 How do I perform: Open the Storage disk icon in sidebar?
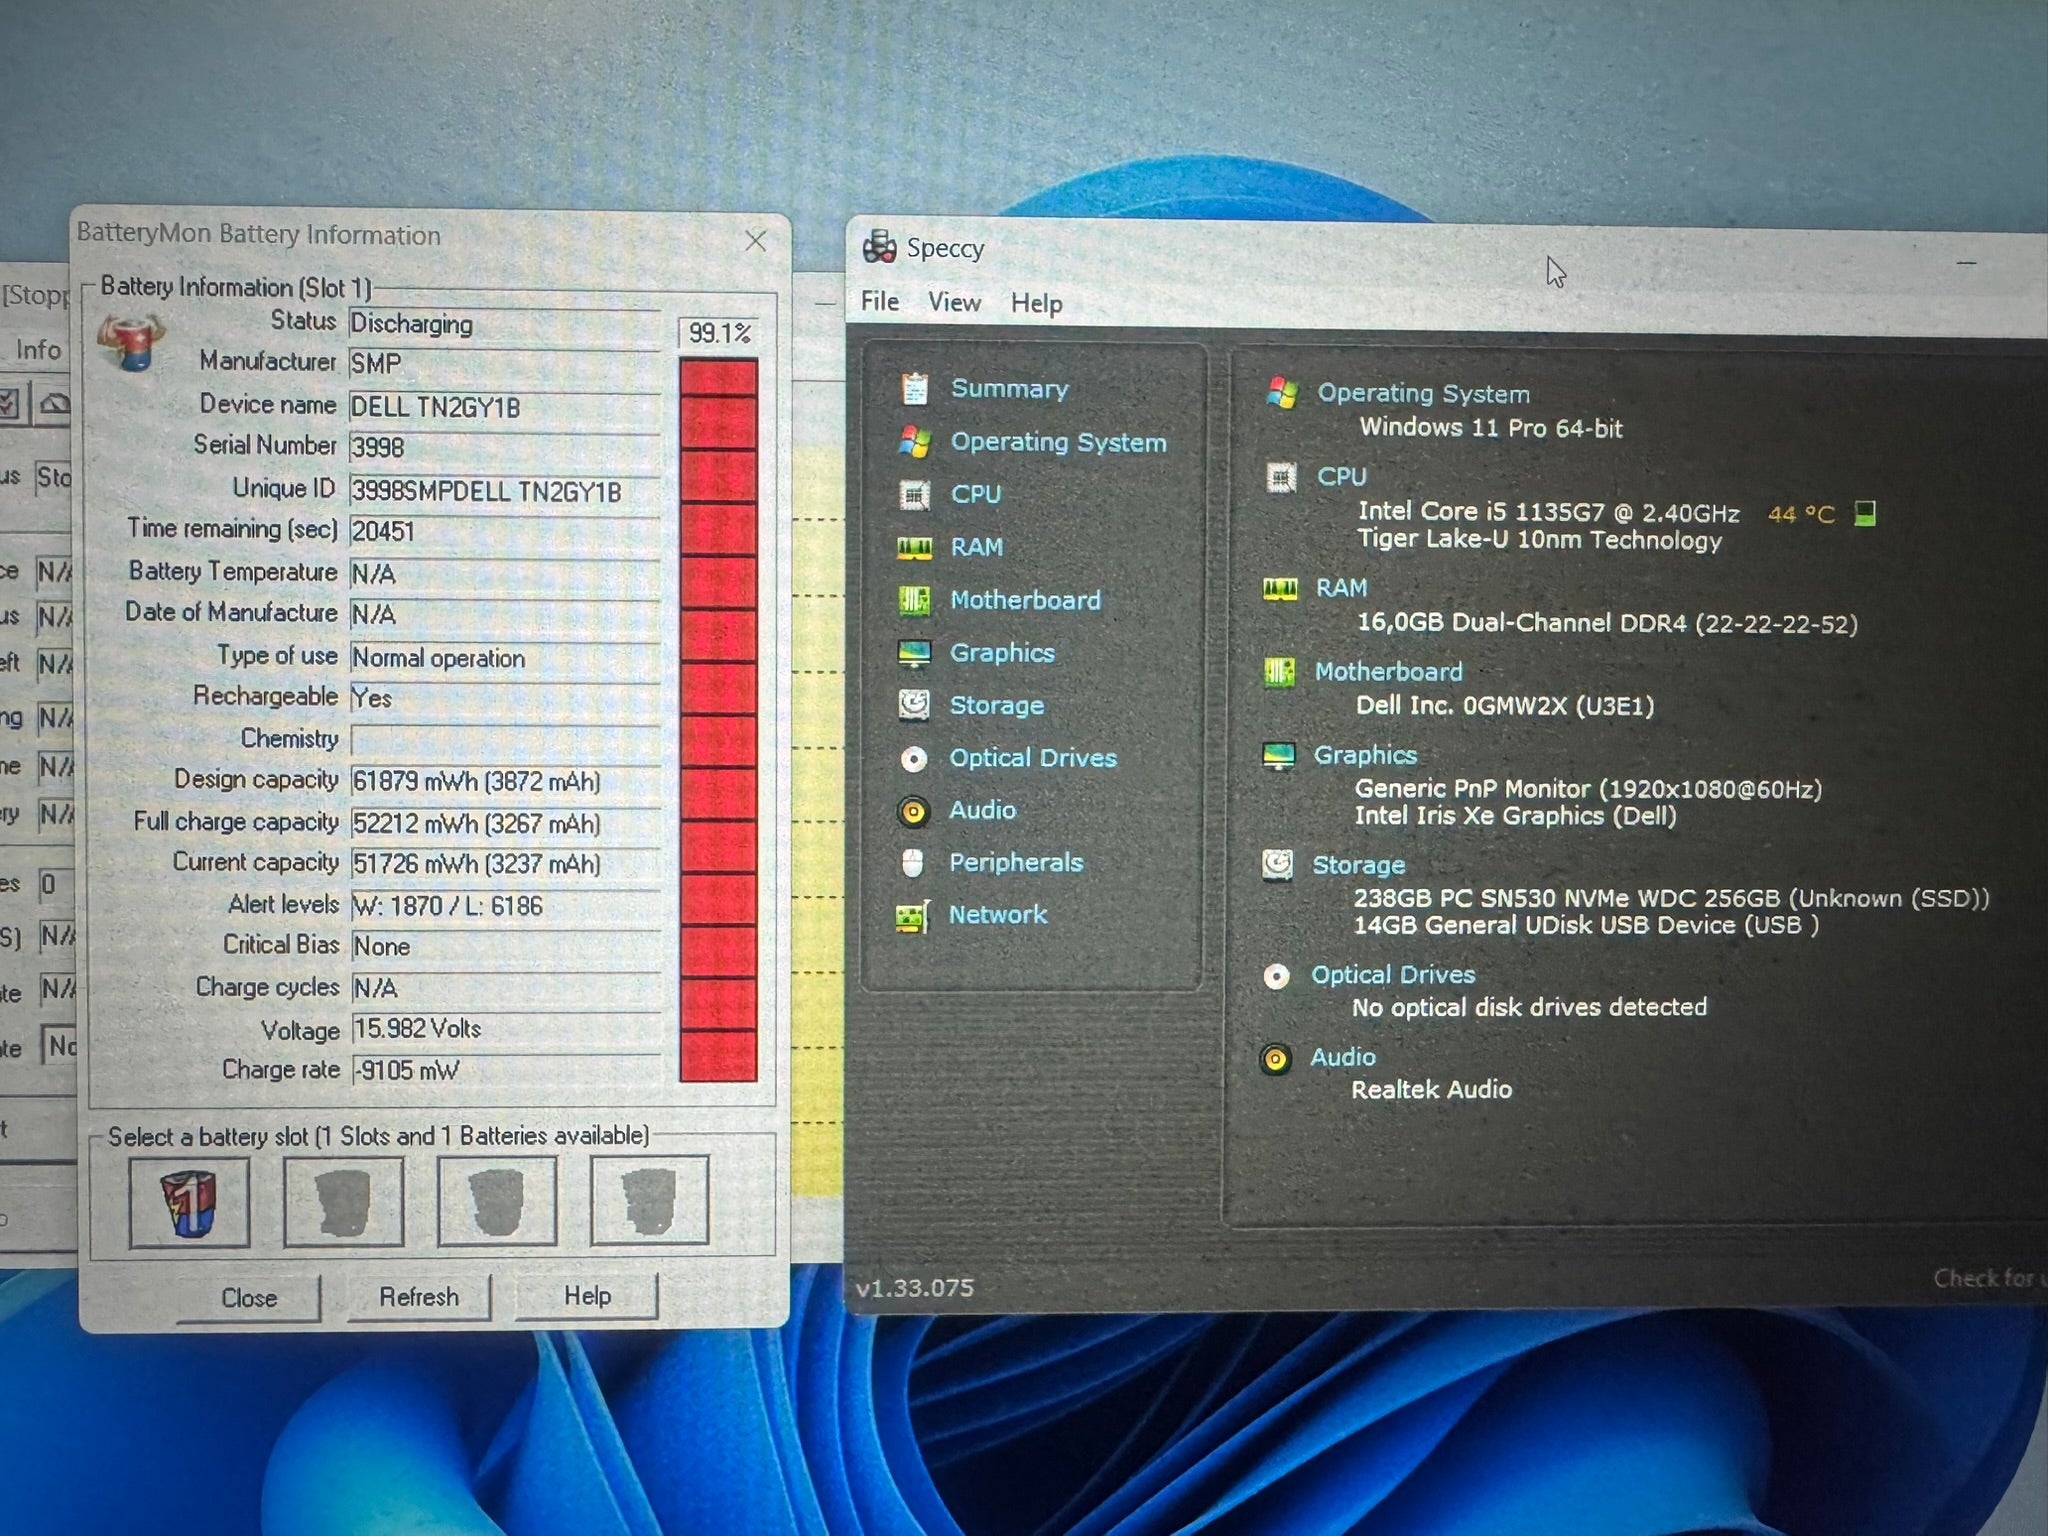point(913,705)
